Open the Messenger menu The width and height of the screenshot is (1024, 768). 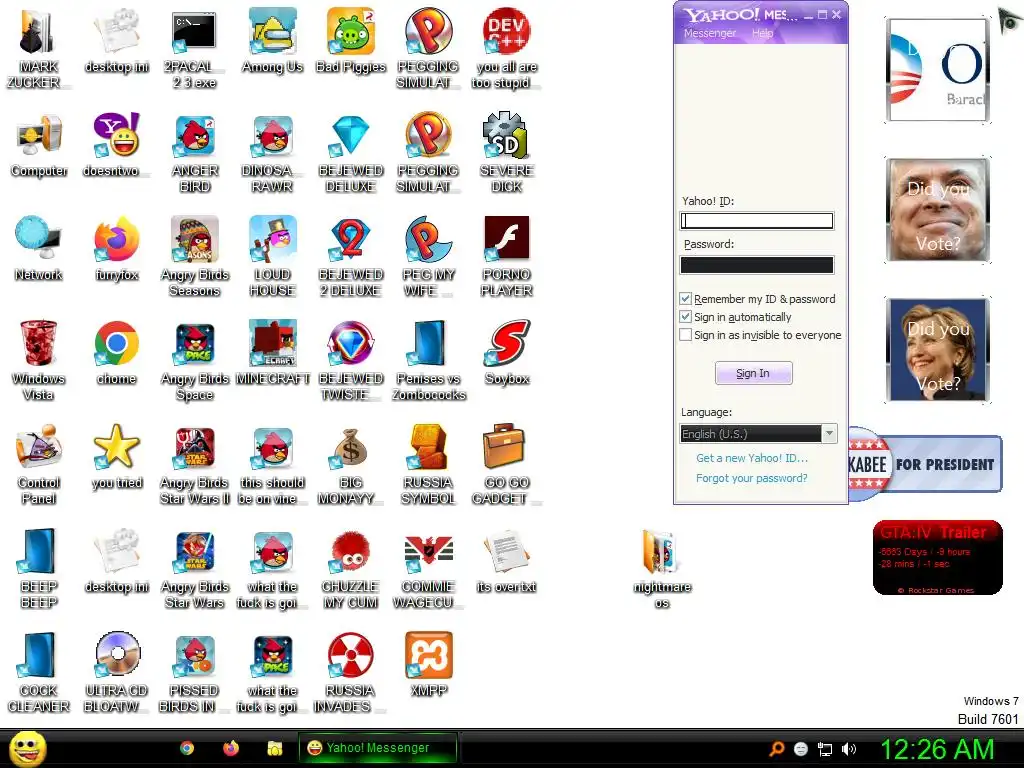pyautogui.click(x=710, y=33)
